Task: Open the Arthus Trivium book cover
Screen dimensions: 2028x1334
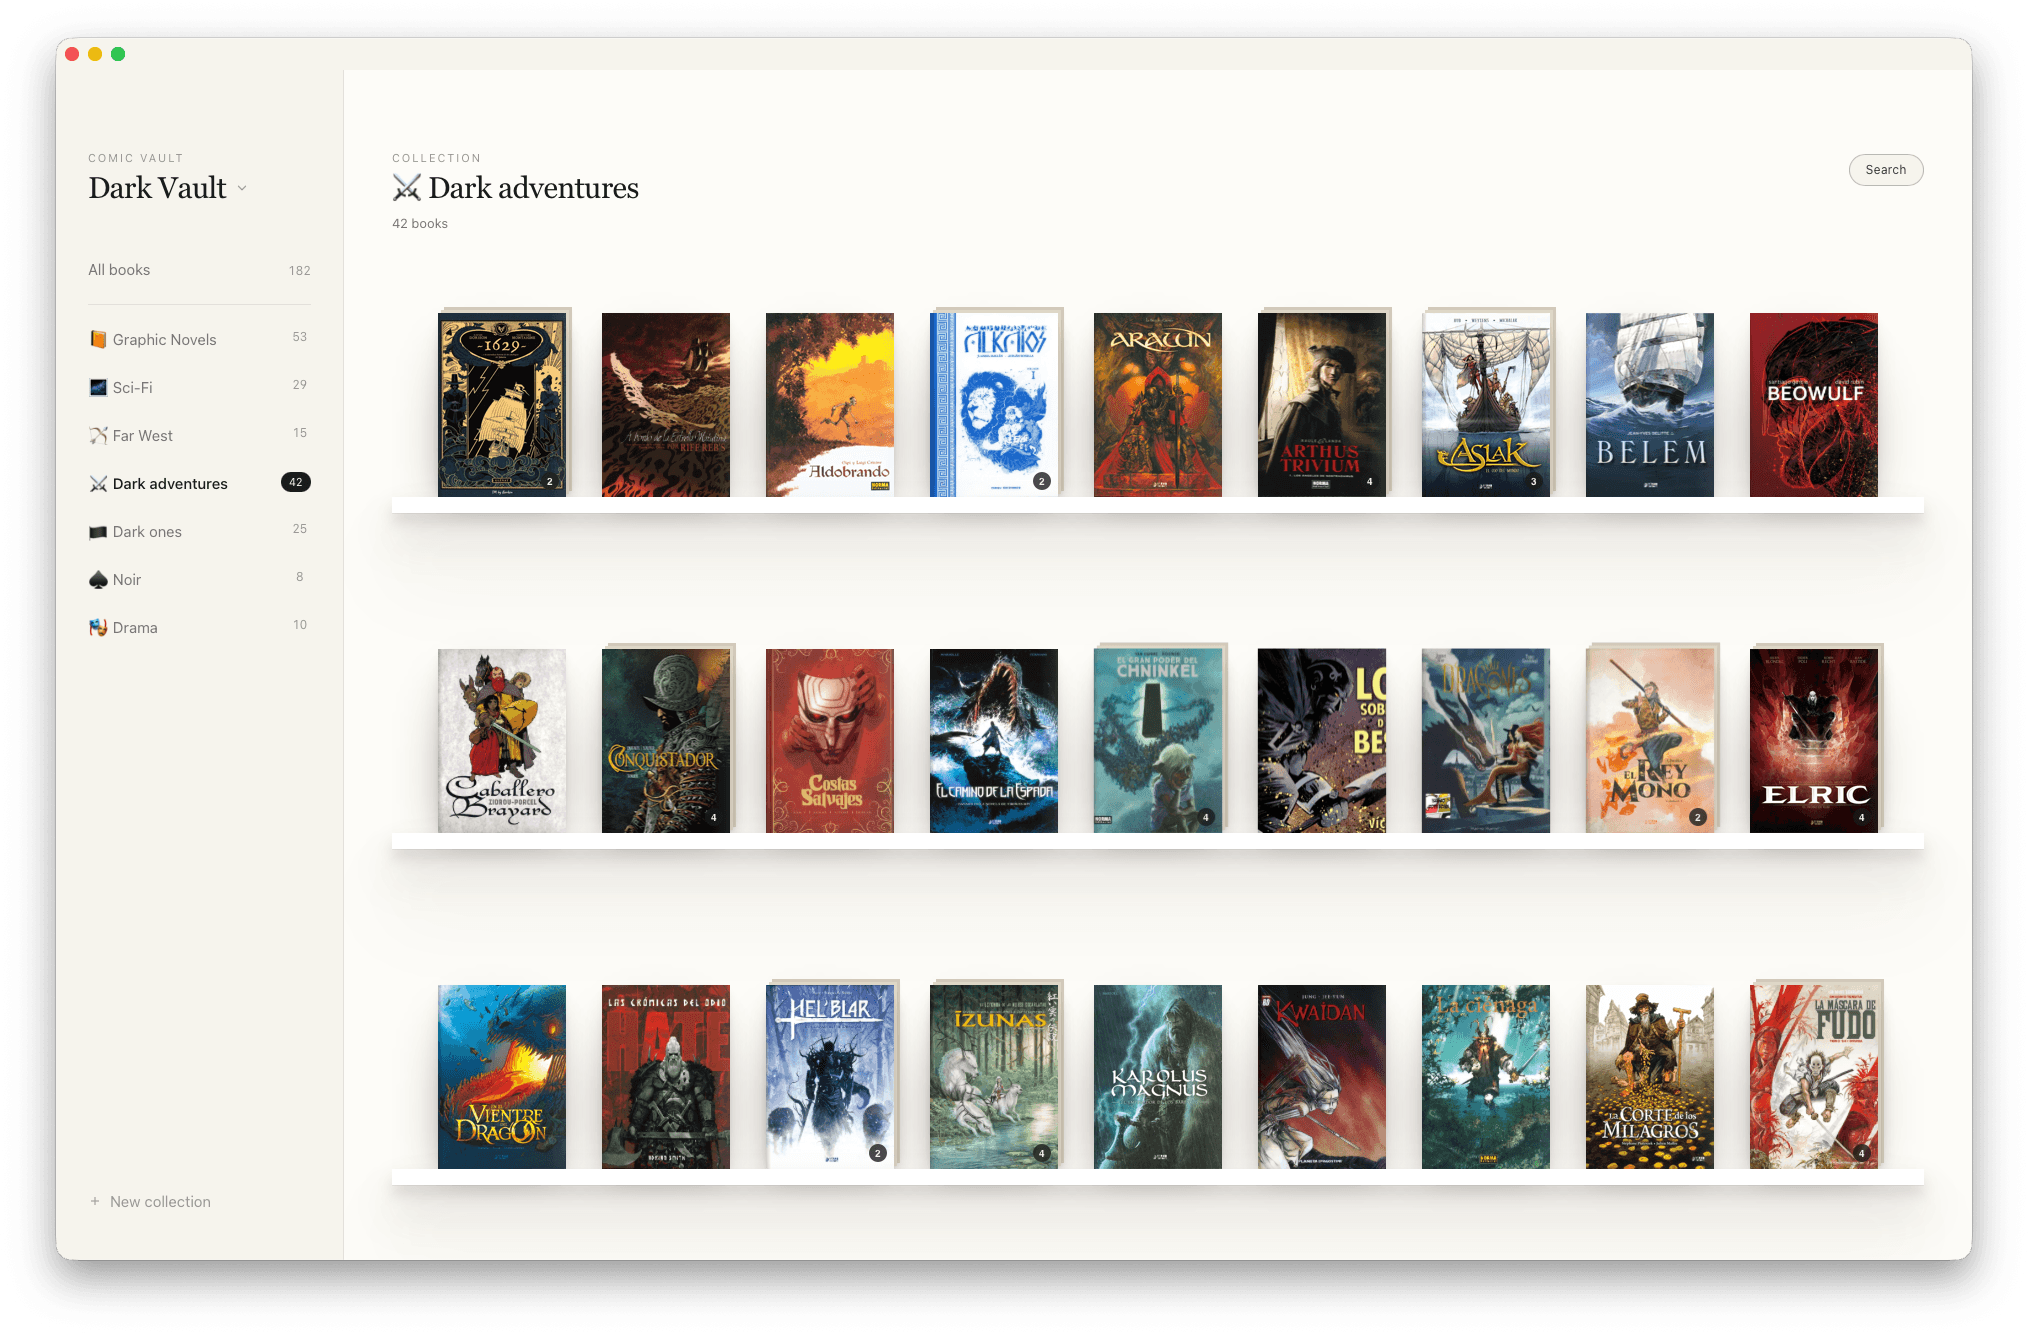Action: click(1322, 405)
